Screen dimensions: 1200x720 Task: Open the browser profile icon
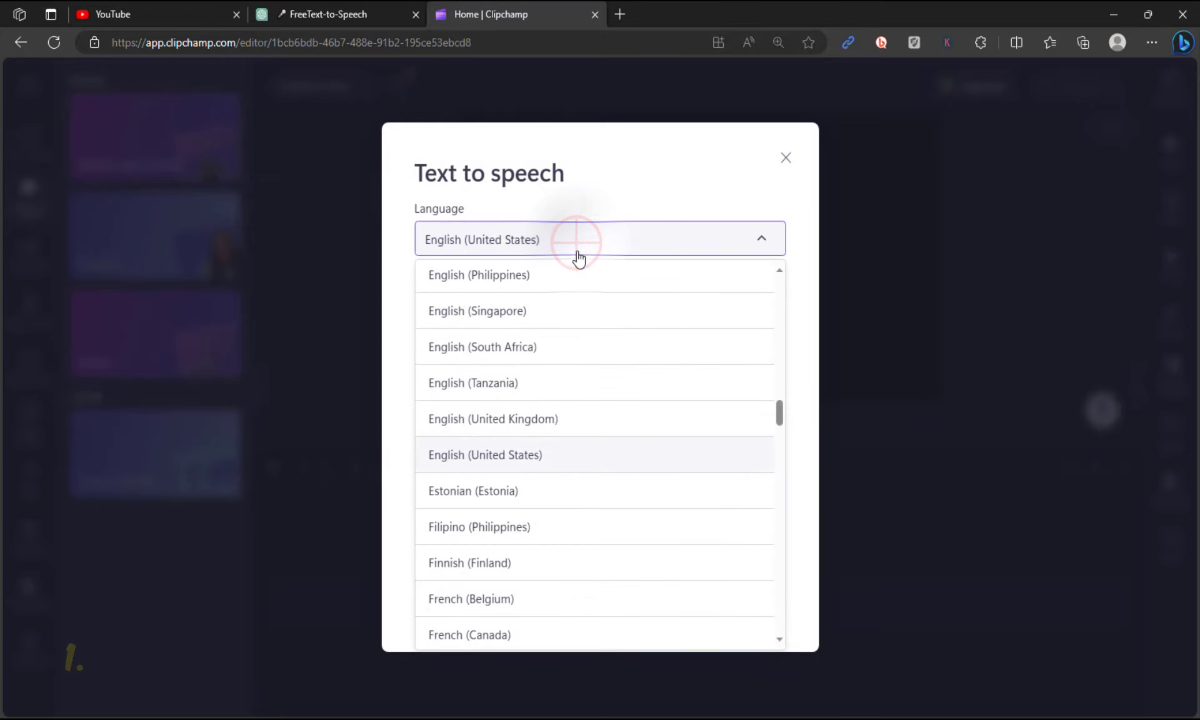coord(1117,42)
